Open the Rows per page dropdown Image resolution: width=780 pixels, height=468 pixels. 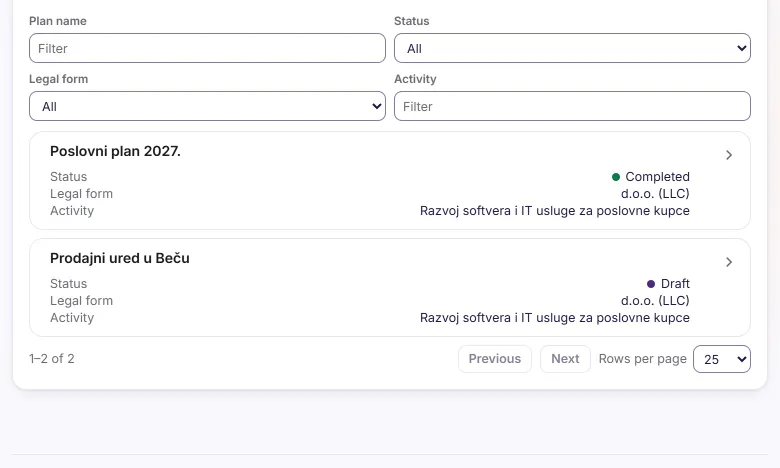coord(722,359)
